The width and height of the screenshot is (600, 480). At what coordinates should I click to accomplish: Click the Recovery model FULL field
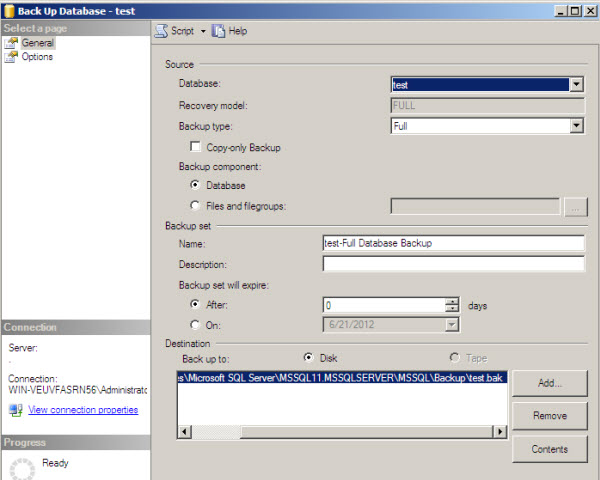pyautogui.click(x=487, y=106)
